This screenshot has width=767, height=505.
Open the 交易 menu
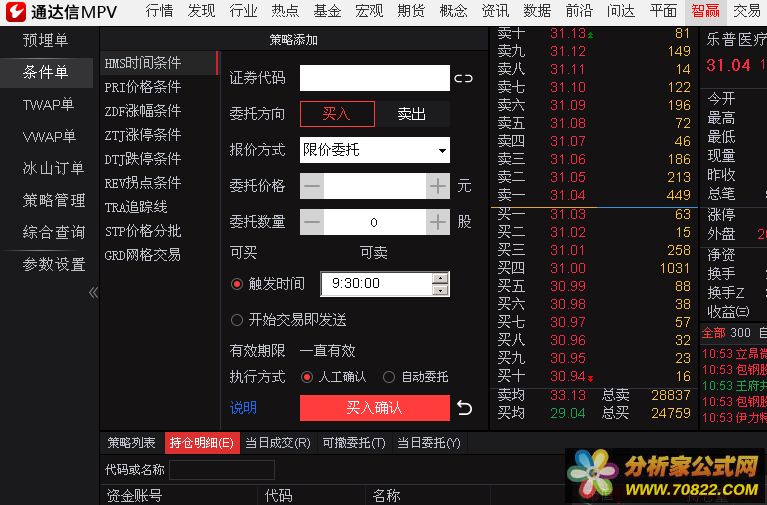747,11
